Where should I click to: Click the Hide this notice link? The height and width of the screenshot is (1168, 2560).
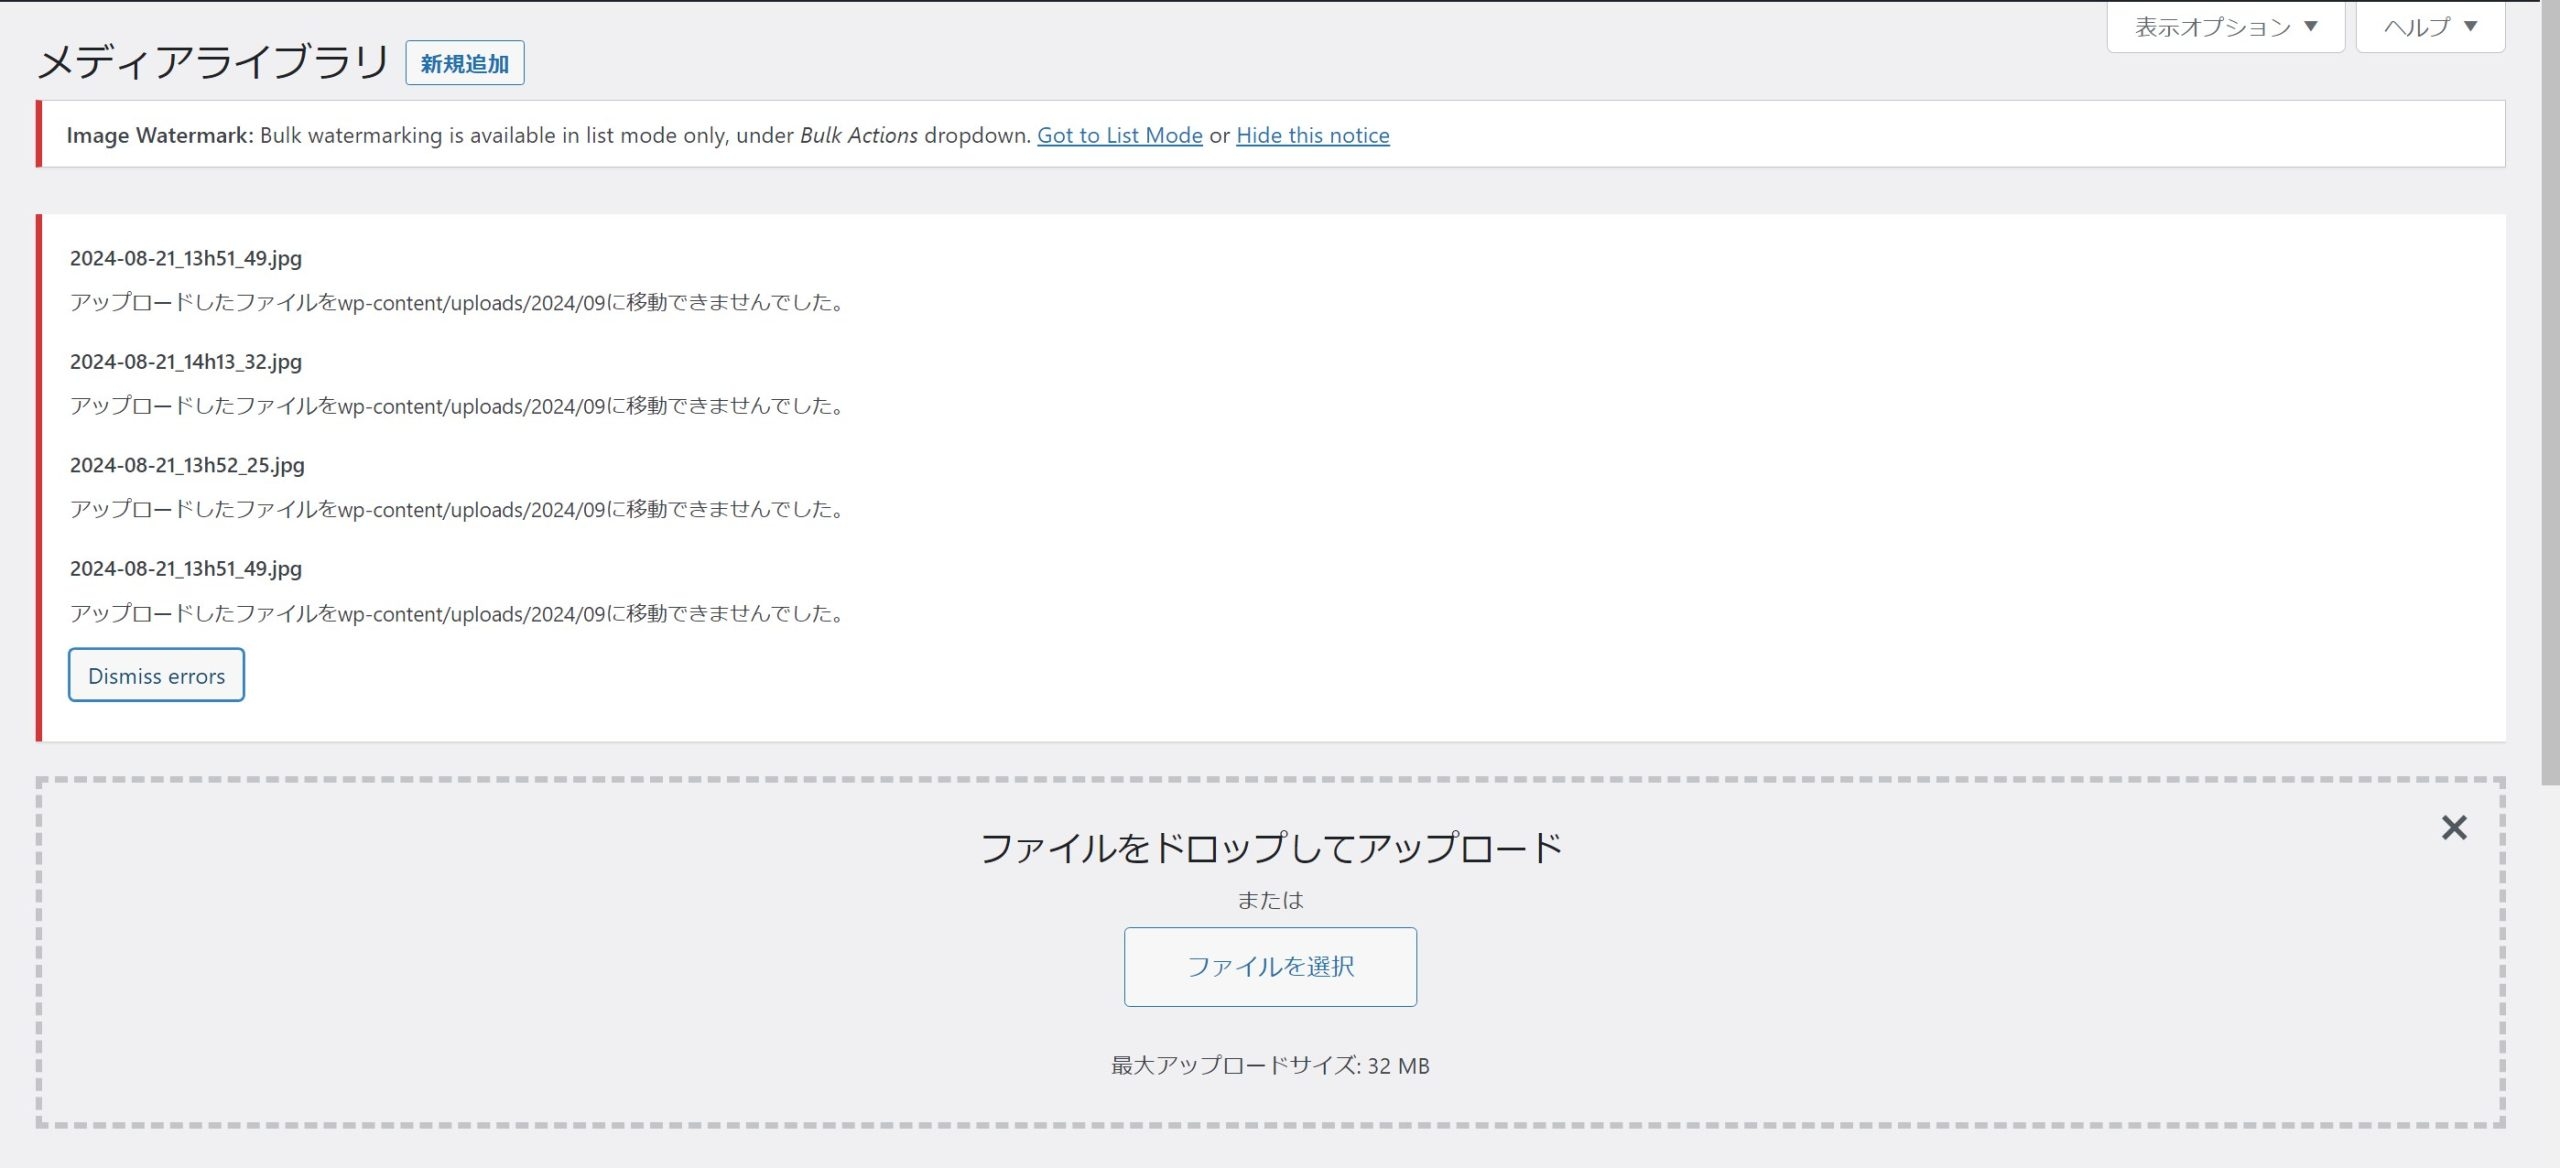[1312, 135]
